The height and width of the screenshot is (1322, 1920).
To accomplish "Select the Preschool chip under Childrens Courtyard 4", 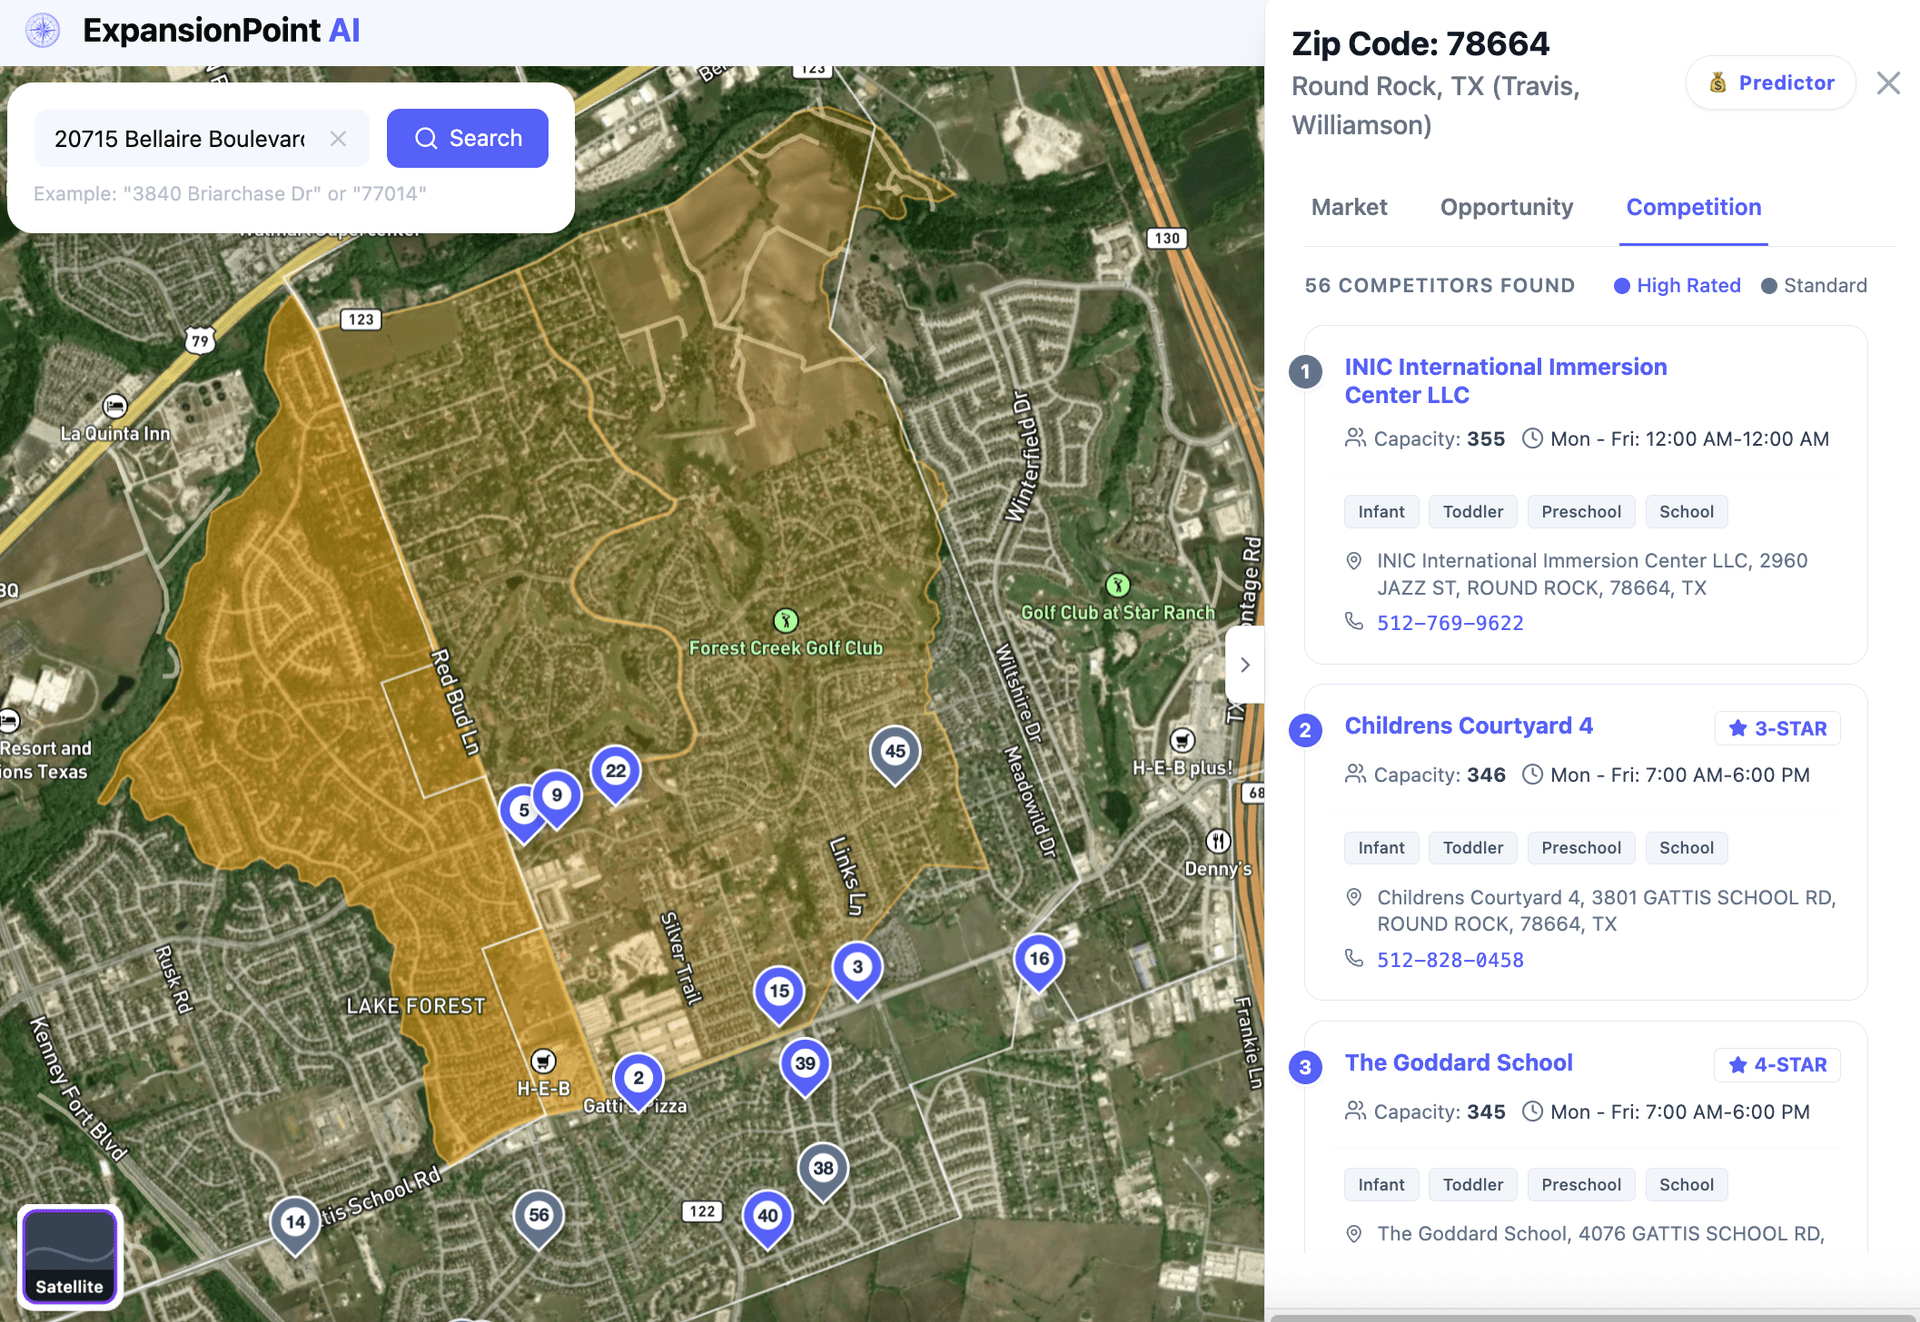I will tap(1581, 847).
